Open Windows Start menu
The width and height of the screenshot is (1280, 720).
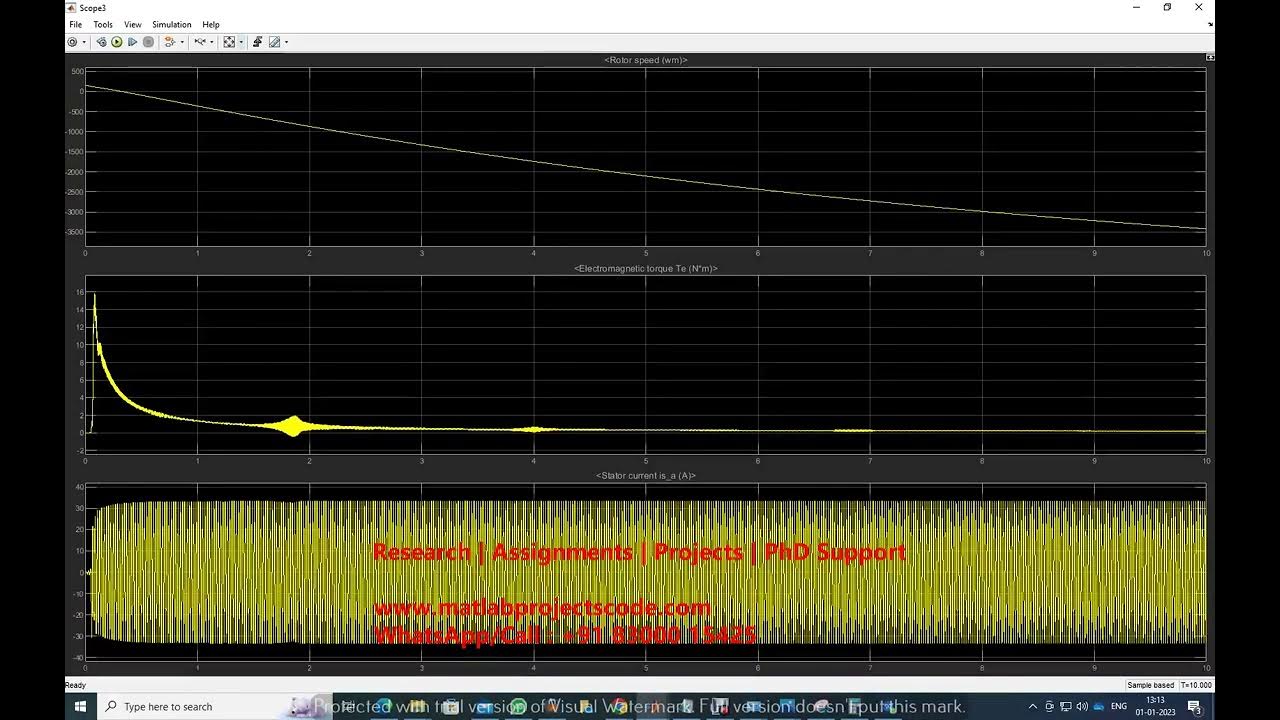click(81, 706)
